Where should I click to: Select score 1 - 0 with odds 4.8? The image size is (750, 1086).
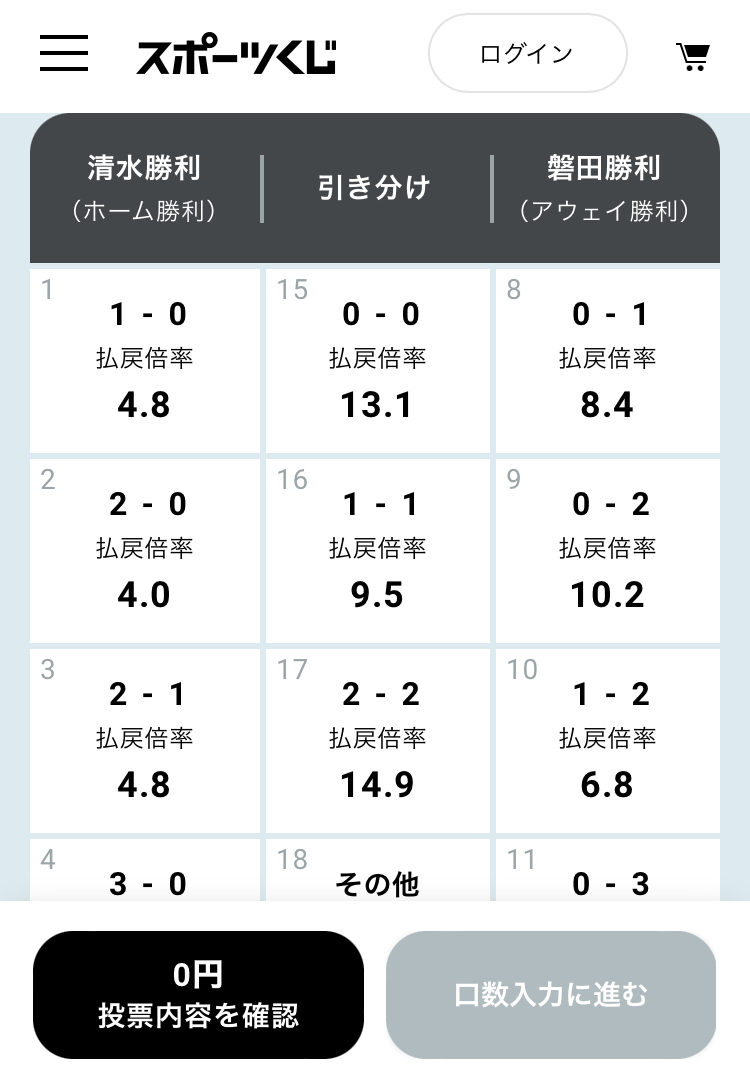(145, 361)
